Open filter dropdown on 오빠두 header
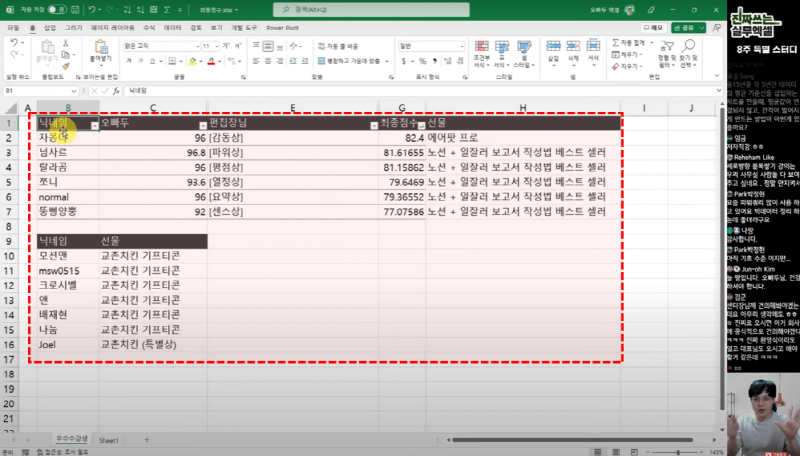This screenshot has height=456, width=800. (203, 125)
